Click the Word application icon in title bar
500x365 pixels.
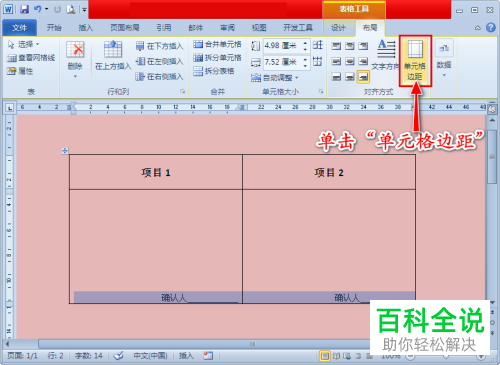[8, 9]
